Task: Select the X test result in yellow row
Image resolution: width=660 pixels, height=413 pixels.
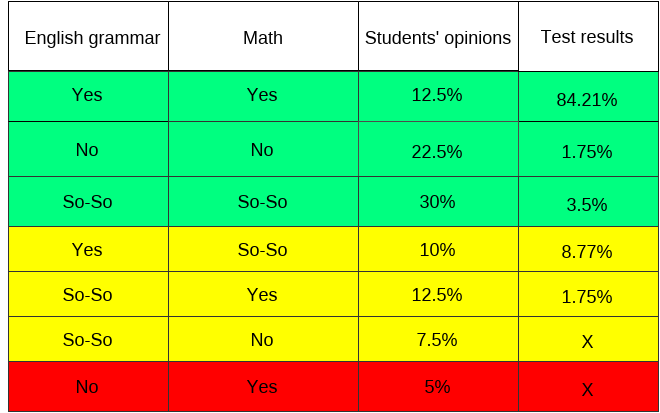Action: (x=587, y=342)
